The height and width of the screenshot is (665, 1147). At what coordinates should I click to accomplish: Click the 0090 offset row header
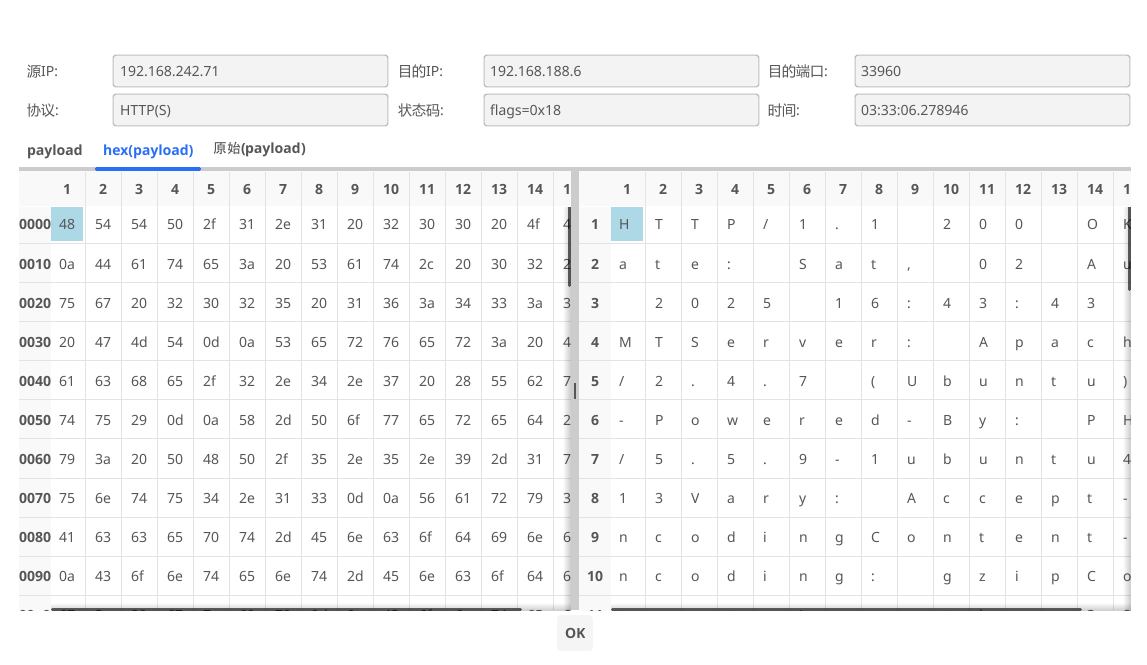[35, 576]
